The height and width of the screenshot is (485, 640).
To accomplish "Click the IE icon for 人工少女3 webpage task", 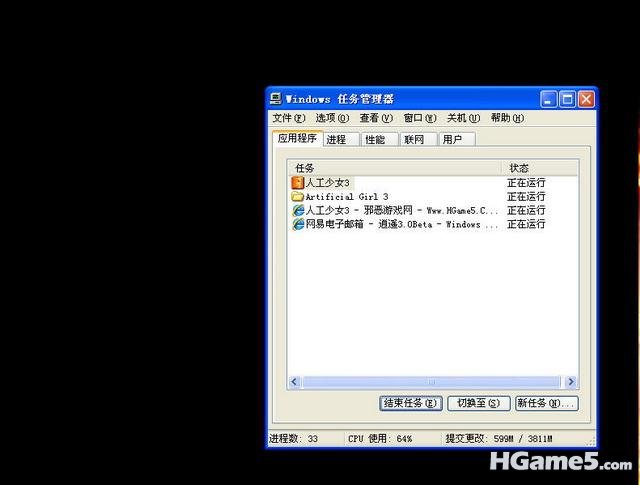I will [297, 211].
